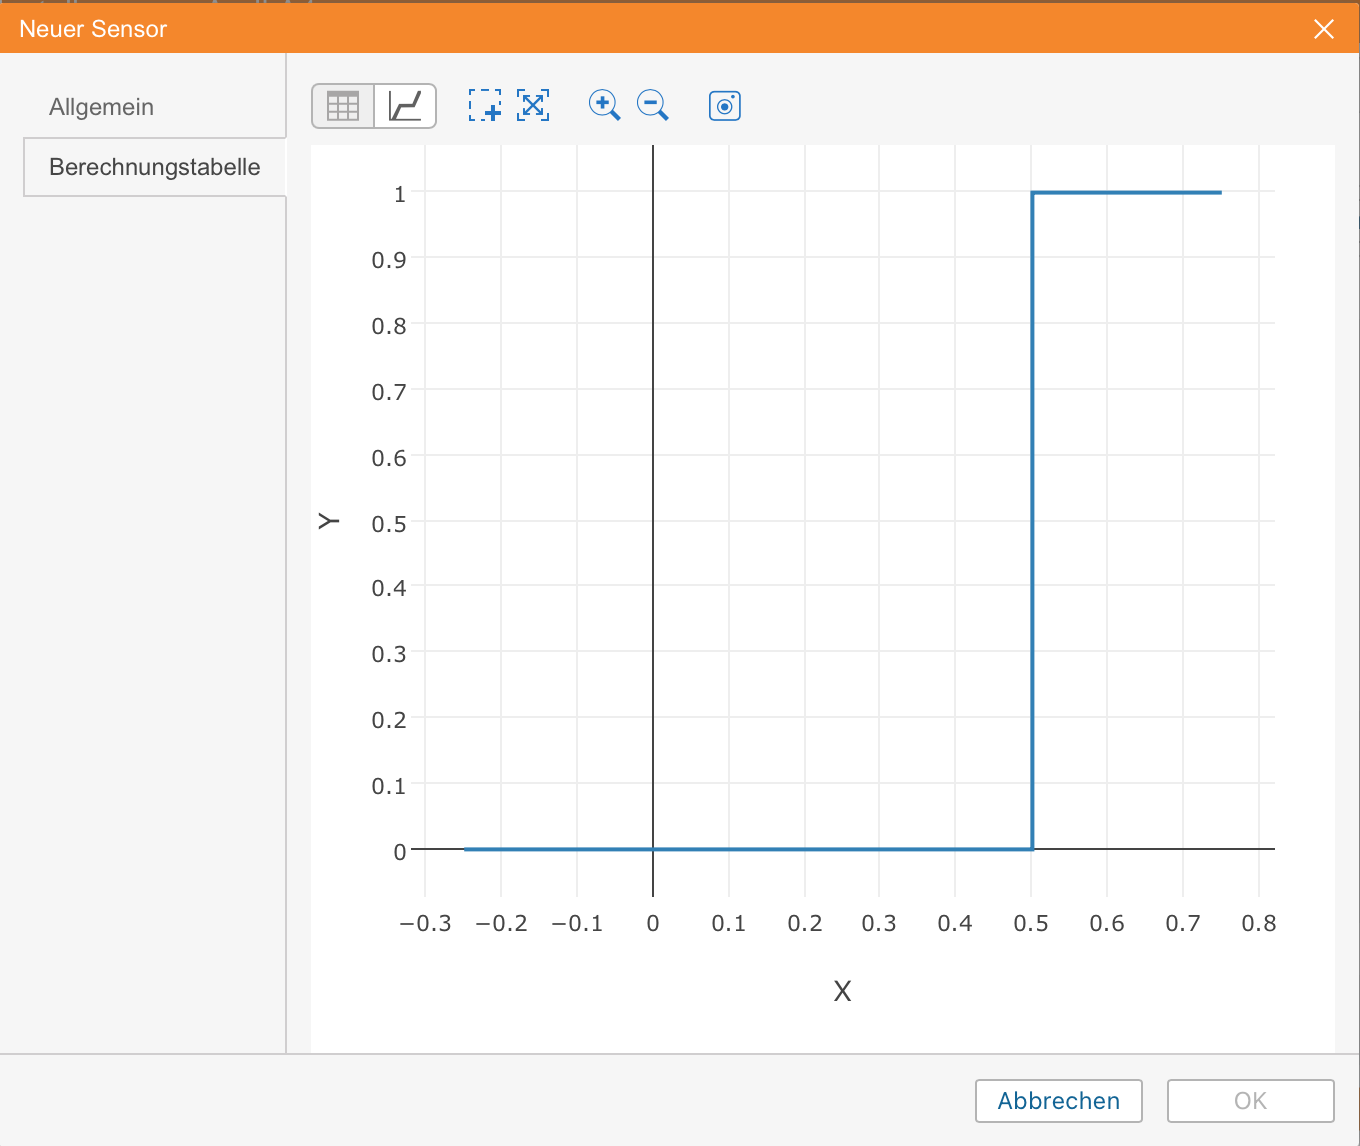
Task: Click the 0.9 tick label on Y axis
Action: (x=389, y=260)
